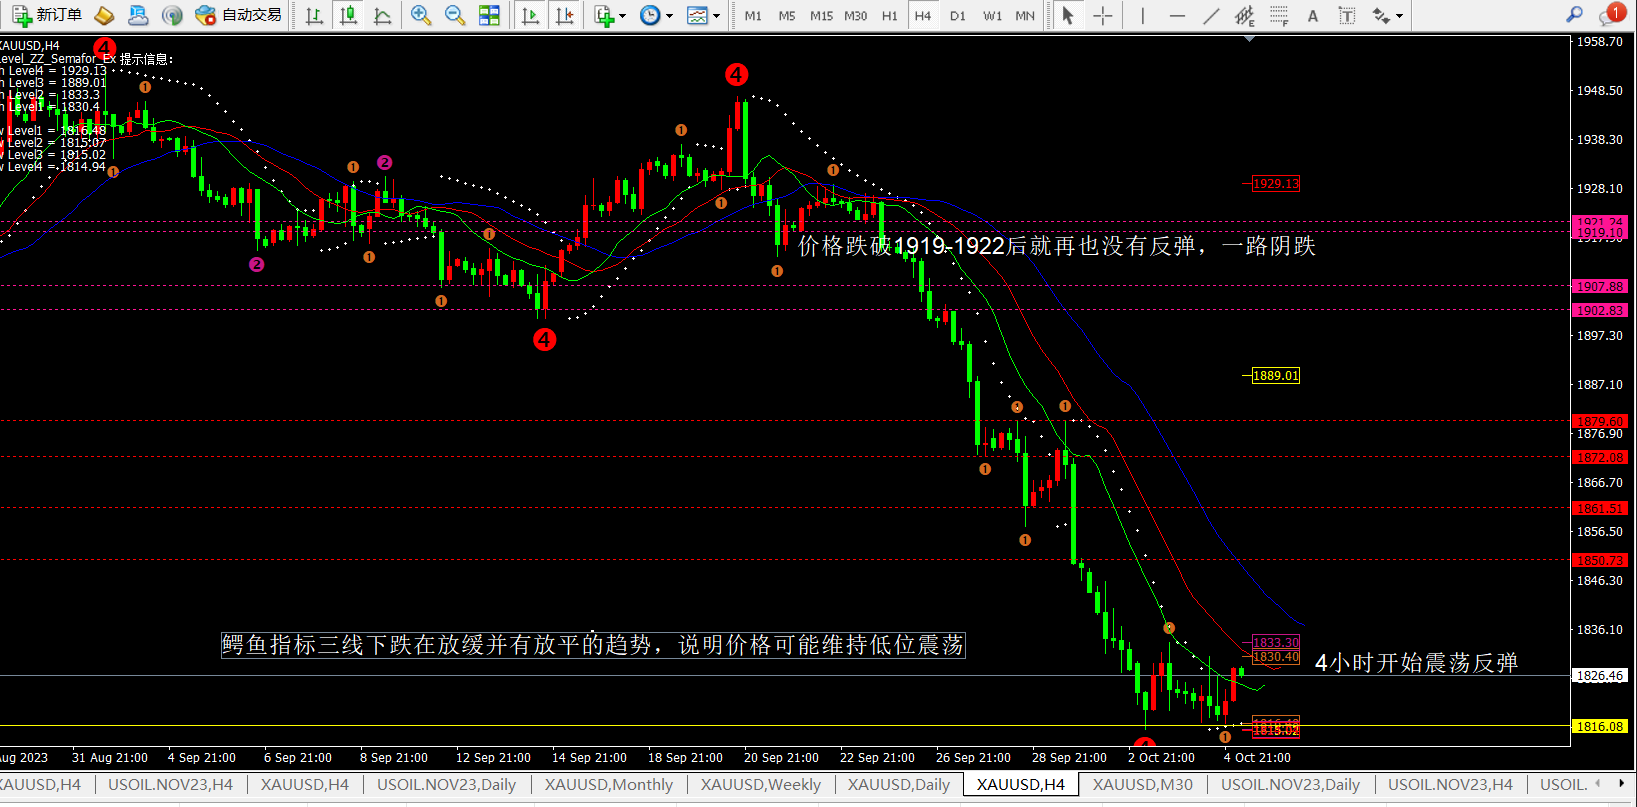This screenshot has height=807, width=1637.
Task: Open the XAUUSD,M30 chart tab
Action: 1143,785
